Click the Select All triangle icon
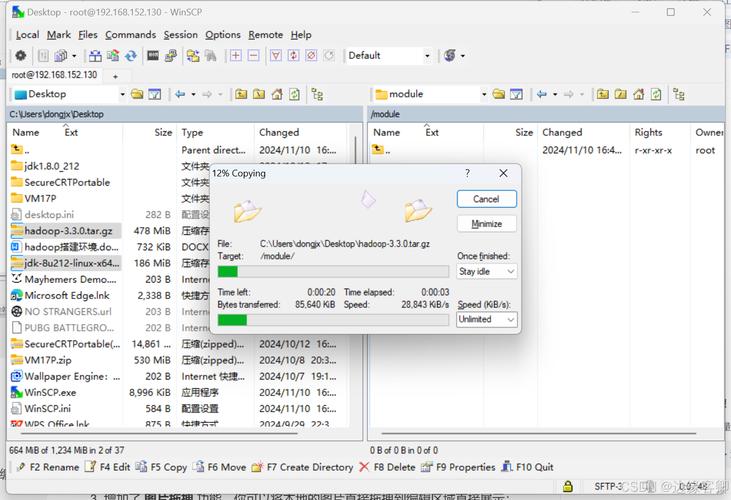This screenshot has height=500, width=731. point(276,55)
